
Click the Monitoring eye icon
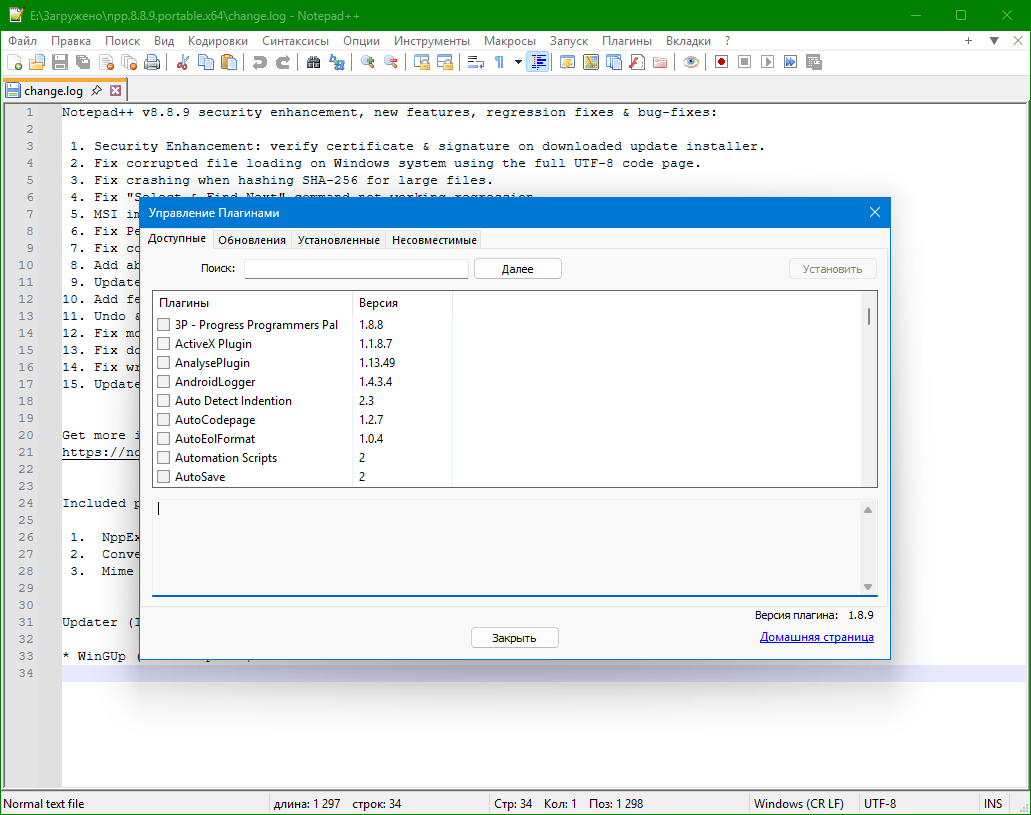click(x=690, y=62)
